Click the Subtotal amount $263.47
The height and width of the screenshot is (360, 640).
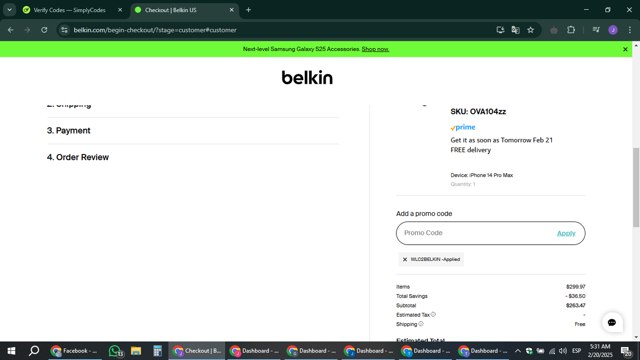(x=576, y=305)
